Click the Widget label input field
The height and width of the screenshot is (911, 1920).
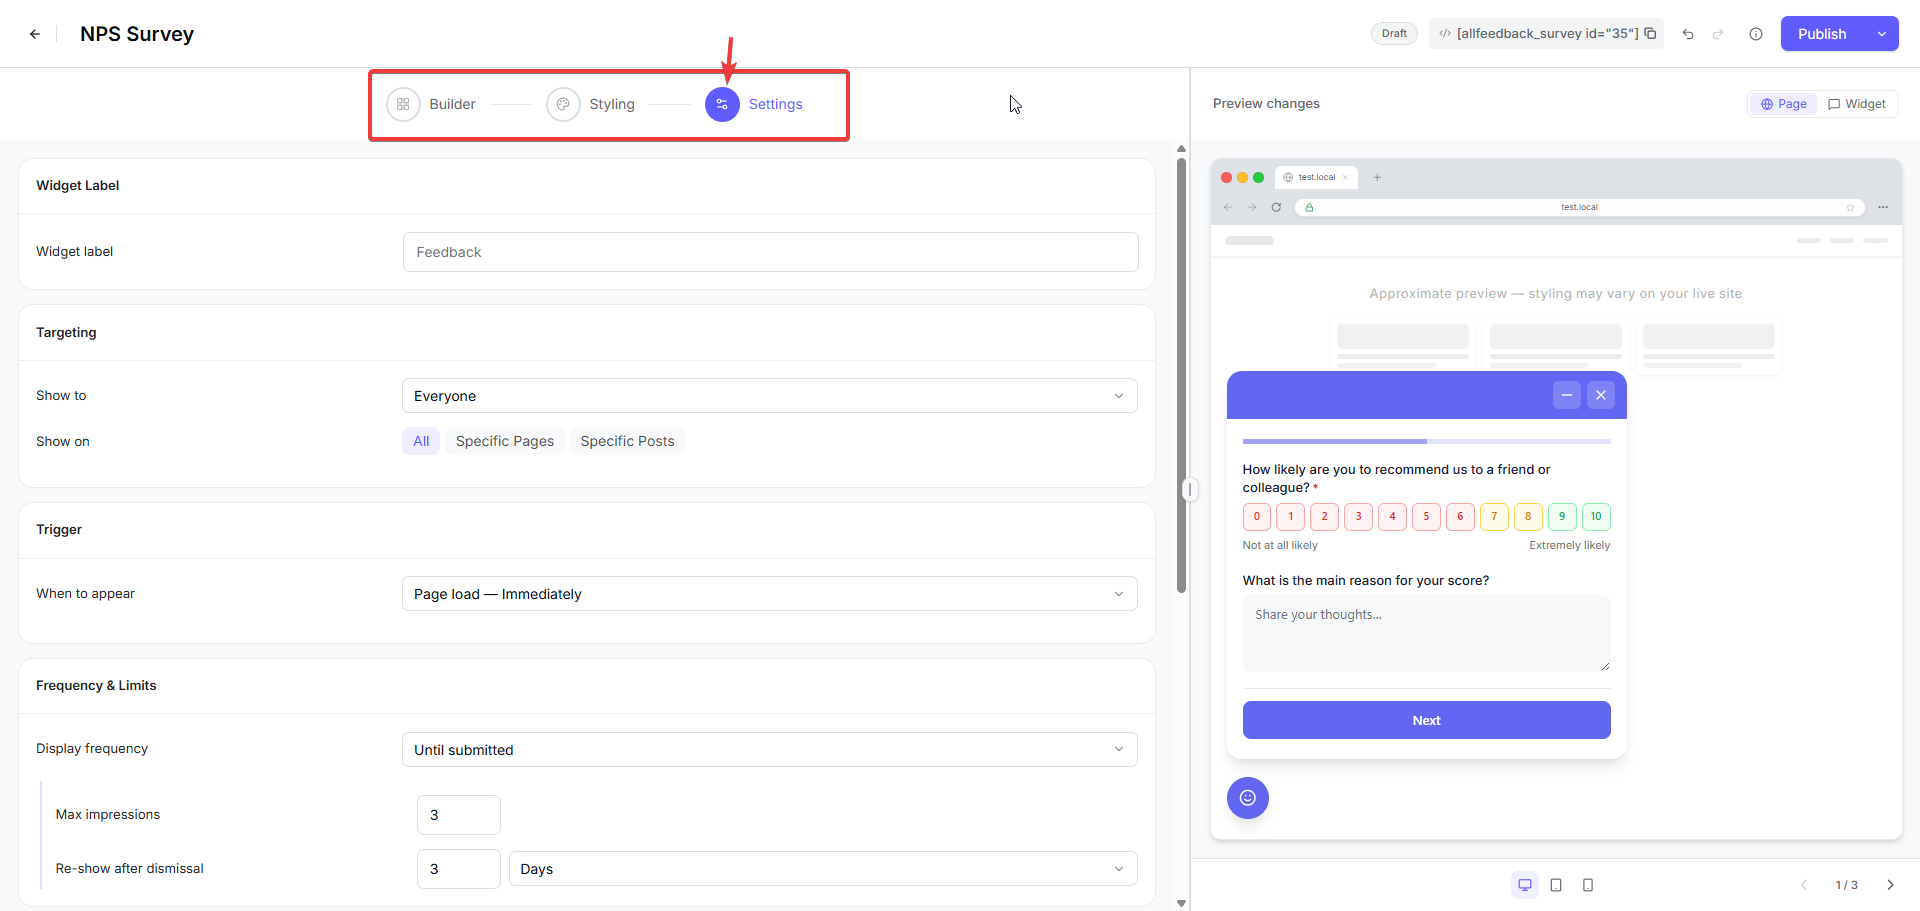coord(770,252)
